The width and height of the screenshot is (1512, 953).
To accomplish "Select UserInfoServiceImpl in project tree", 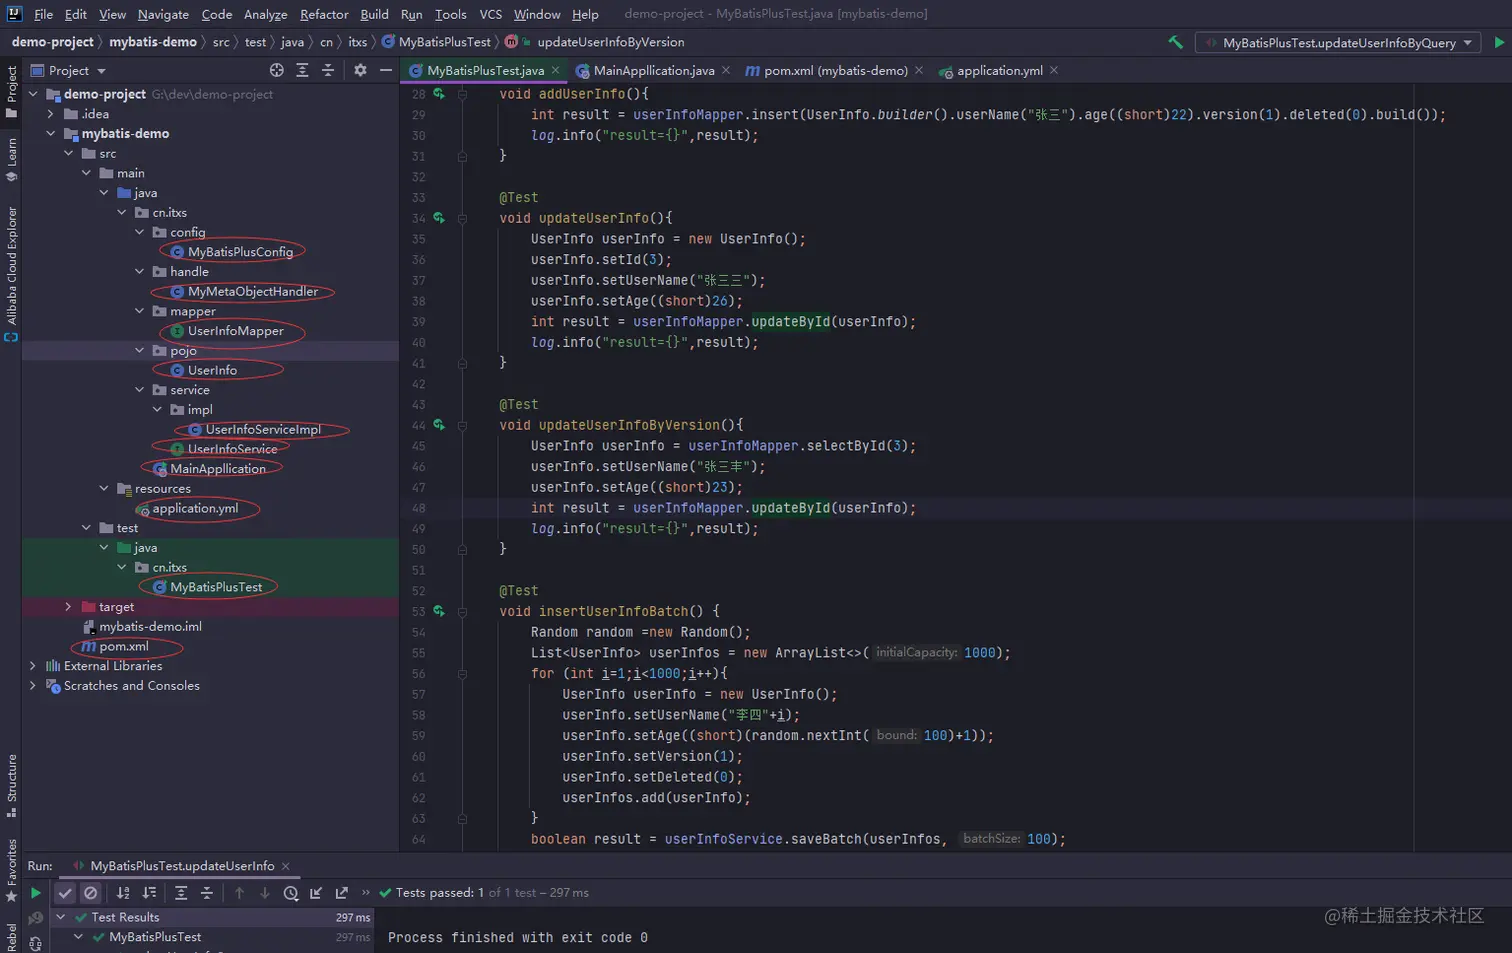I will (263, 429).
